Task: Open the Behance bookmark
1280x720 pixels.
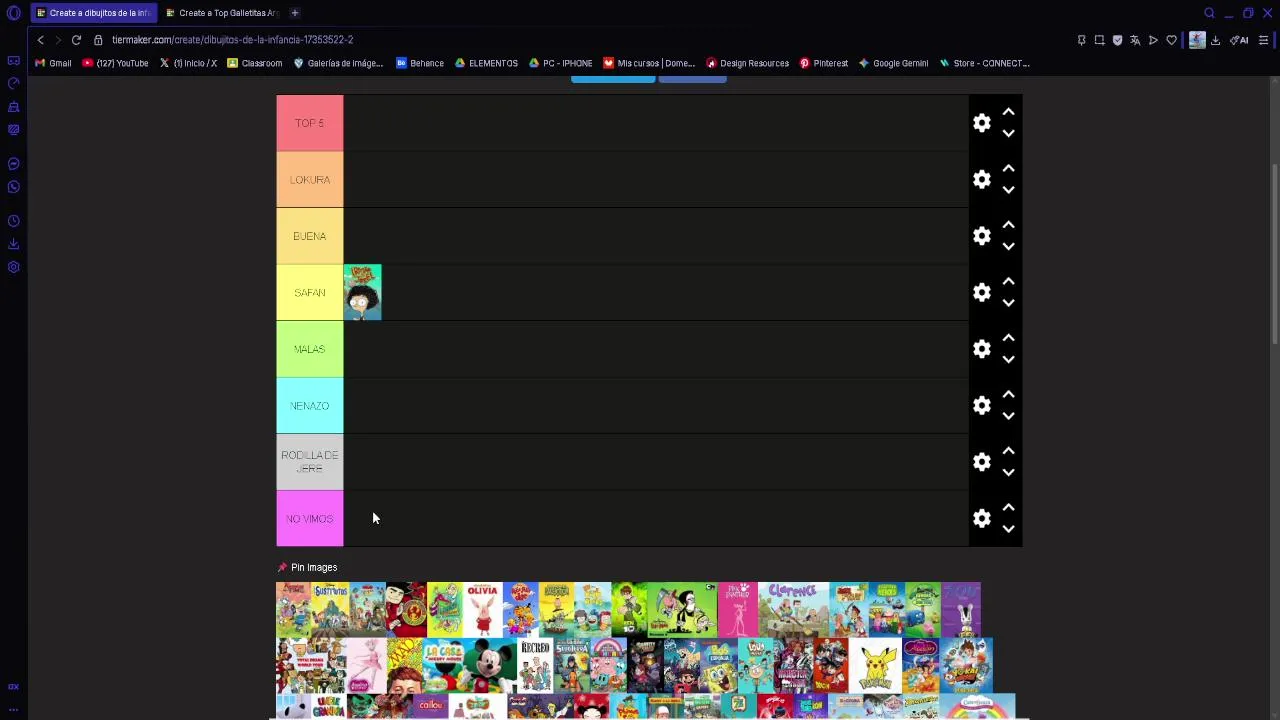Action: tap(420, 63)
